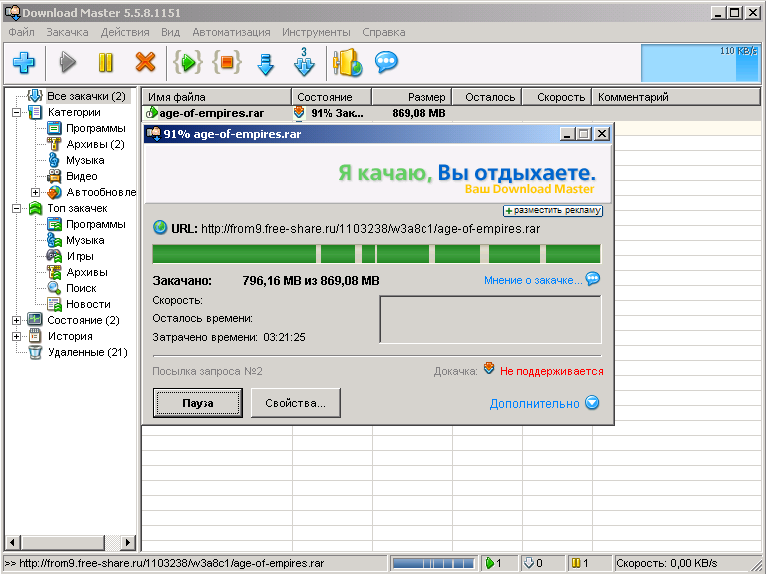Select Игры under Топ закачек
This screenshot has width=766, height=574.
pyautogui.click(x=80, y=256)
